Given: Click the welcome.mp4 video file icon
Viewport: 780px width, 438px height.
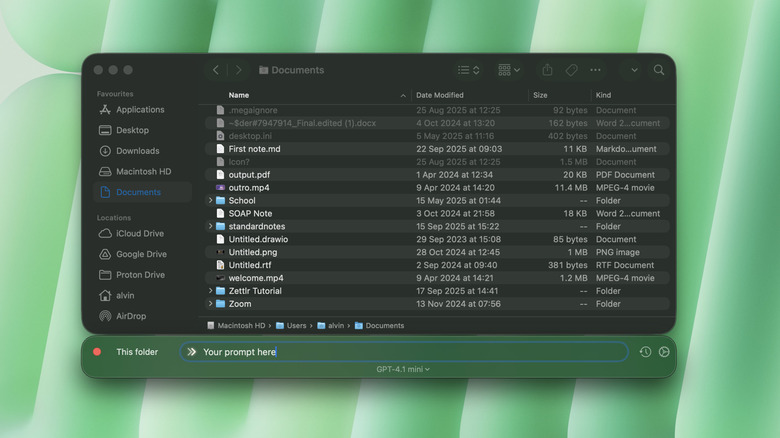Looking at the screenshot, I should (220, 278).
